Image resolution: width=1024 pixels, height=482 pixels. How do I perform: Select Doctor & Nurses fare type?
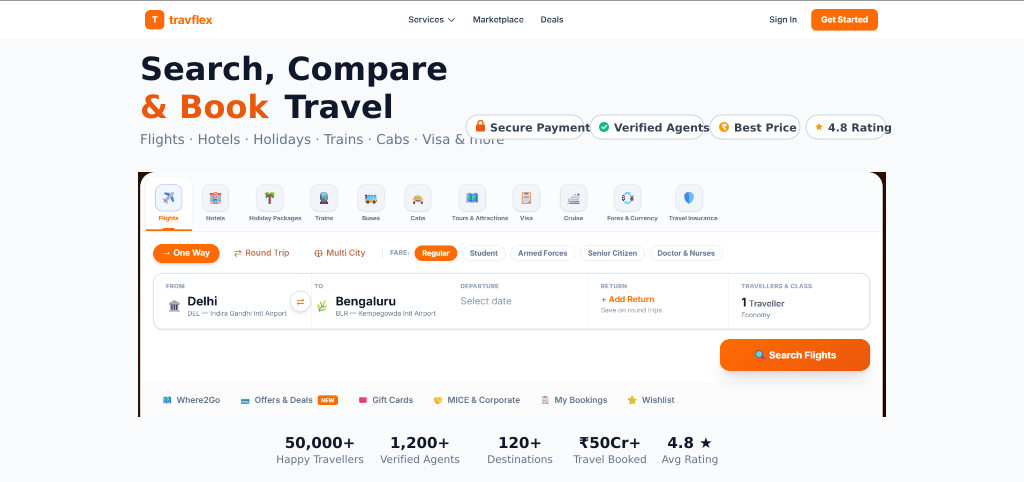(686, 253)
